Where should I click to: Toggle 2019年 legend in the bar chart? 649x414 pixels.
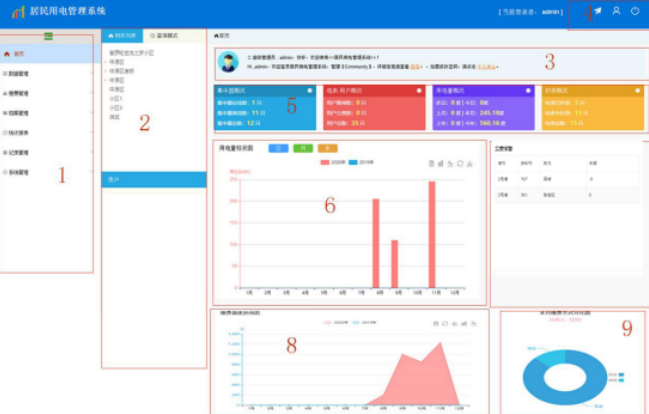361,162
